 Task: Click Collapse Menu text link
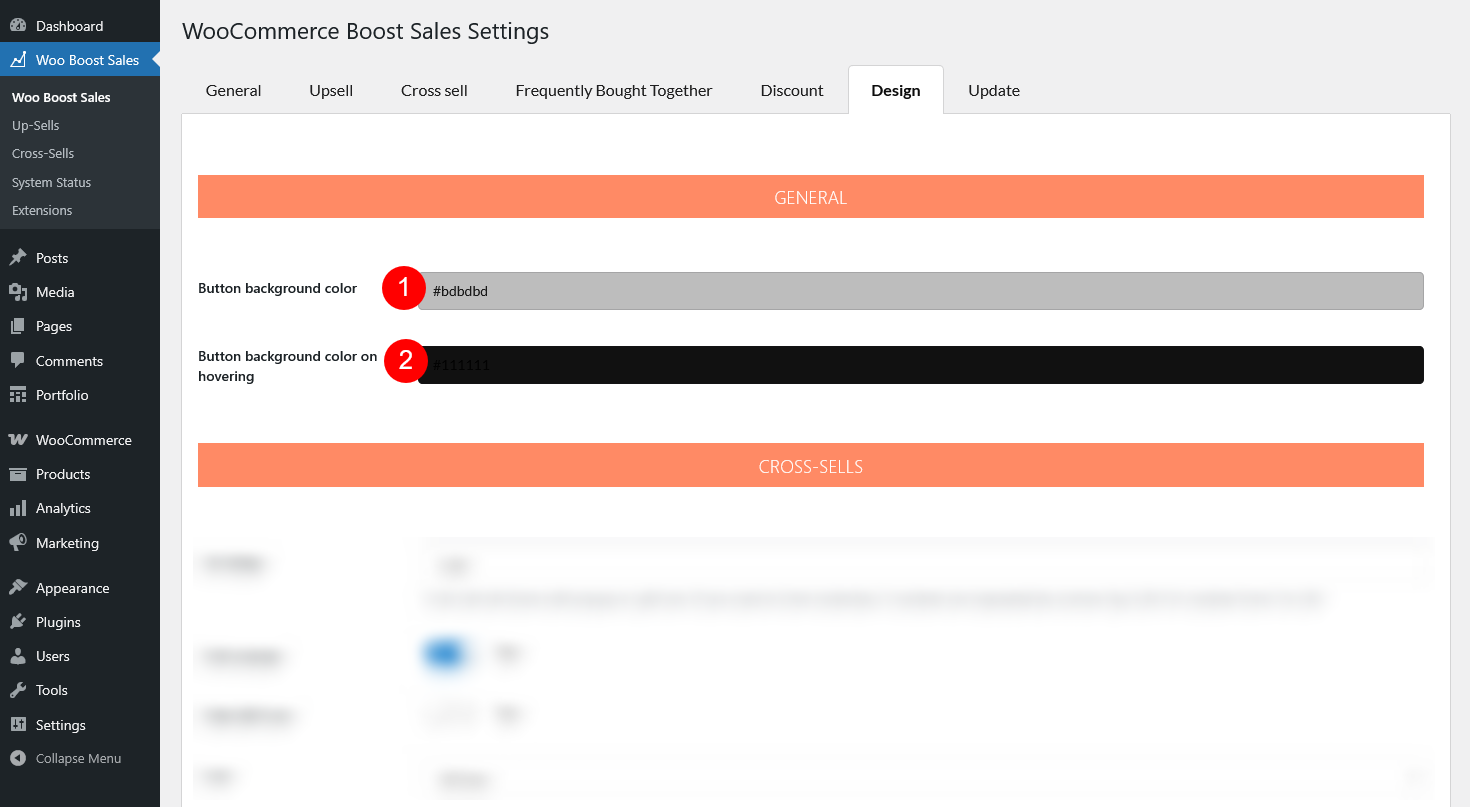(x=79, y=759)
